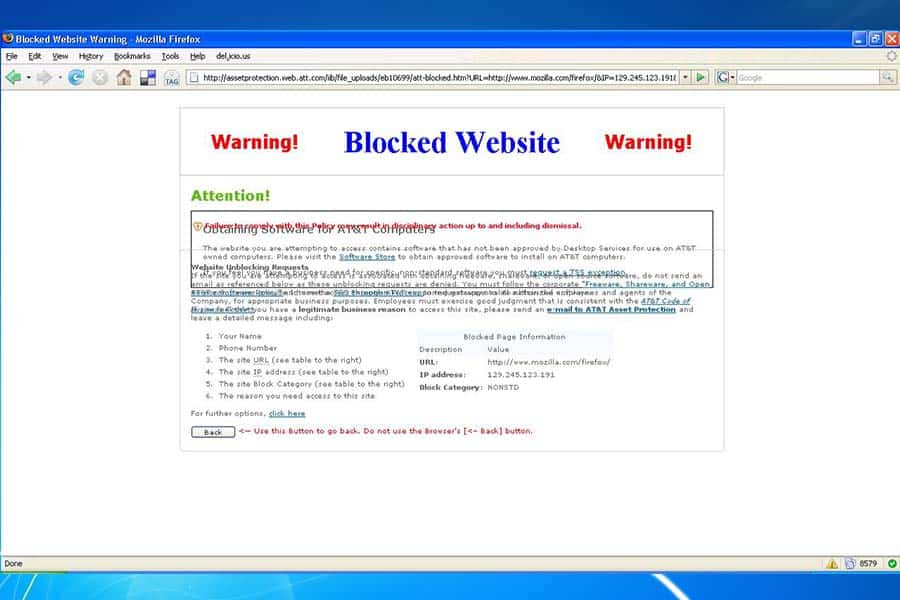Expand the address bar URL history dropdown
900x600 pixels.
[685, 78]
